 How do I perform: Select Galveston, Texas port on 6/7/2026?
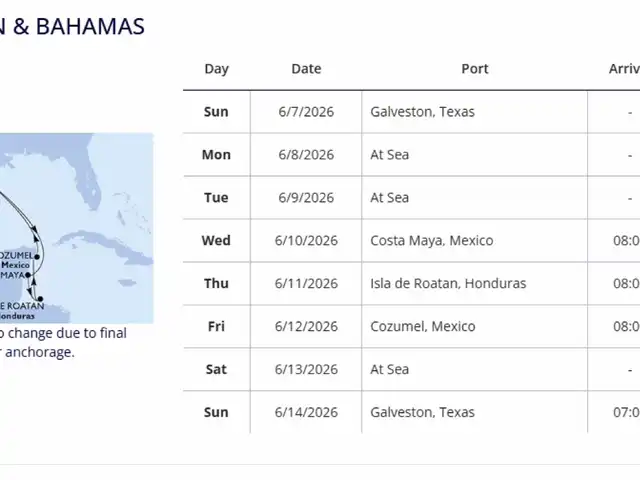point(422,112)
